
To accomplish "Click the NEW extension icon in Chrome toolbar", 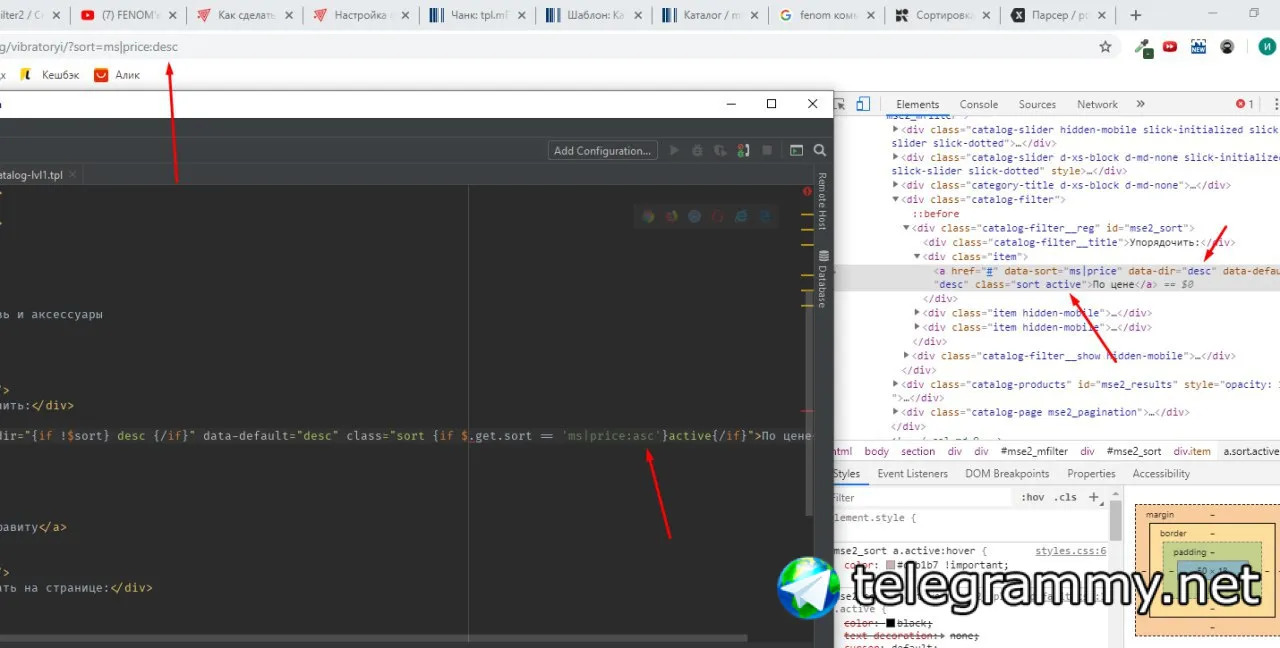I will coord(1199,46).
